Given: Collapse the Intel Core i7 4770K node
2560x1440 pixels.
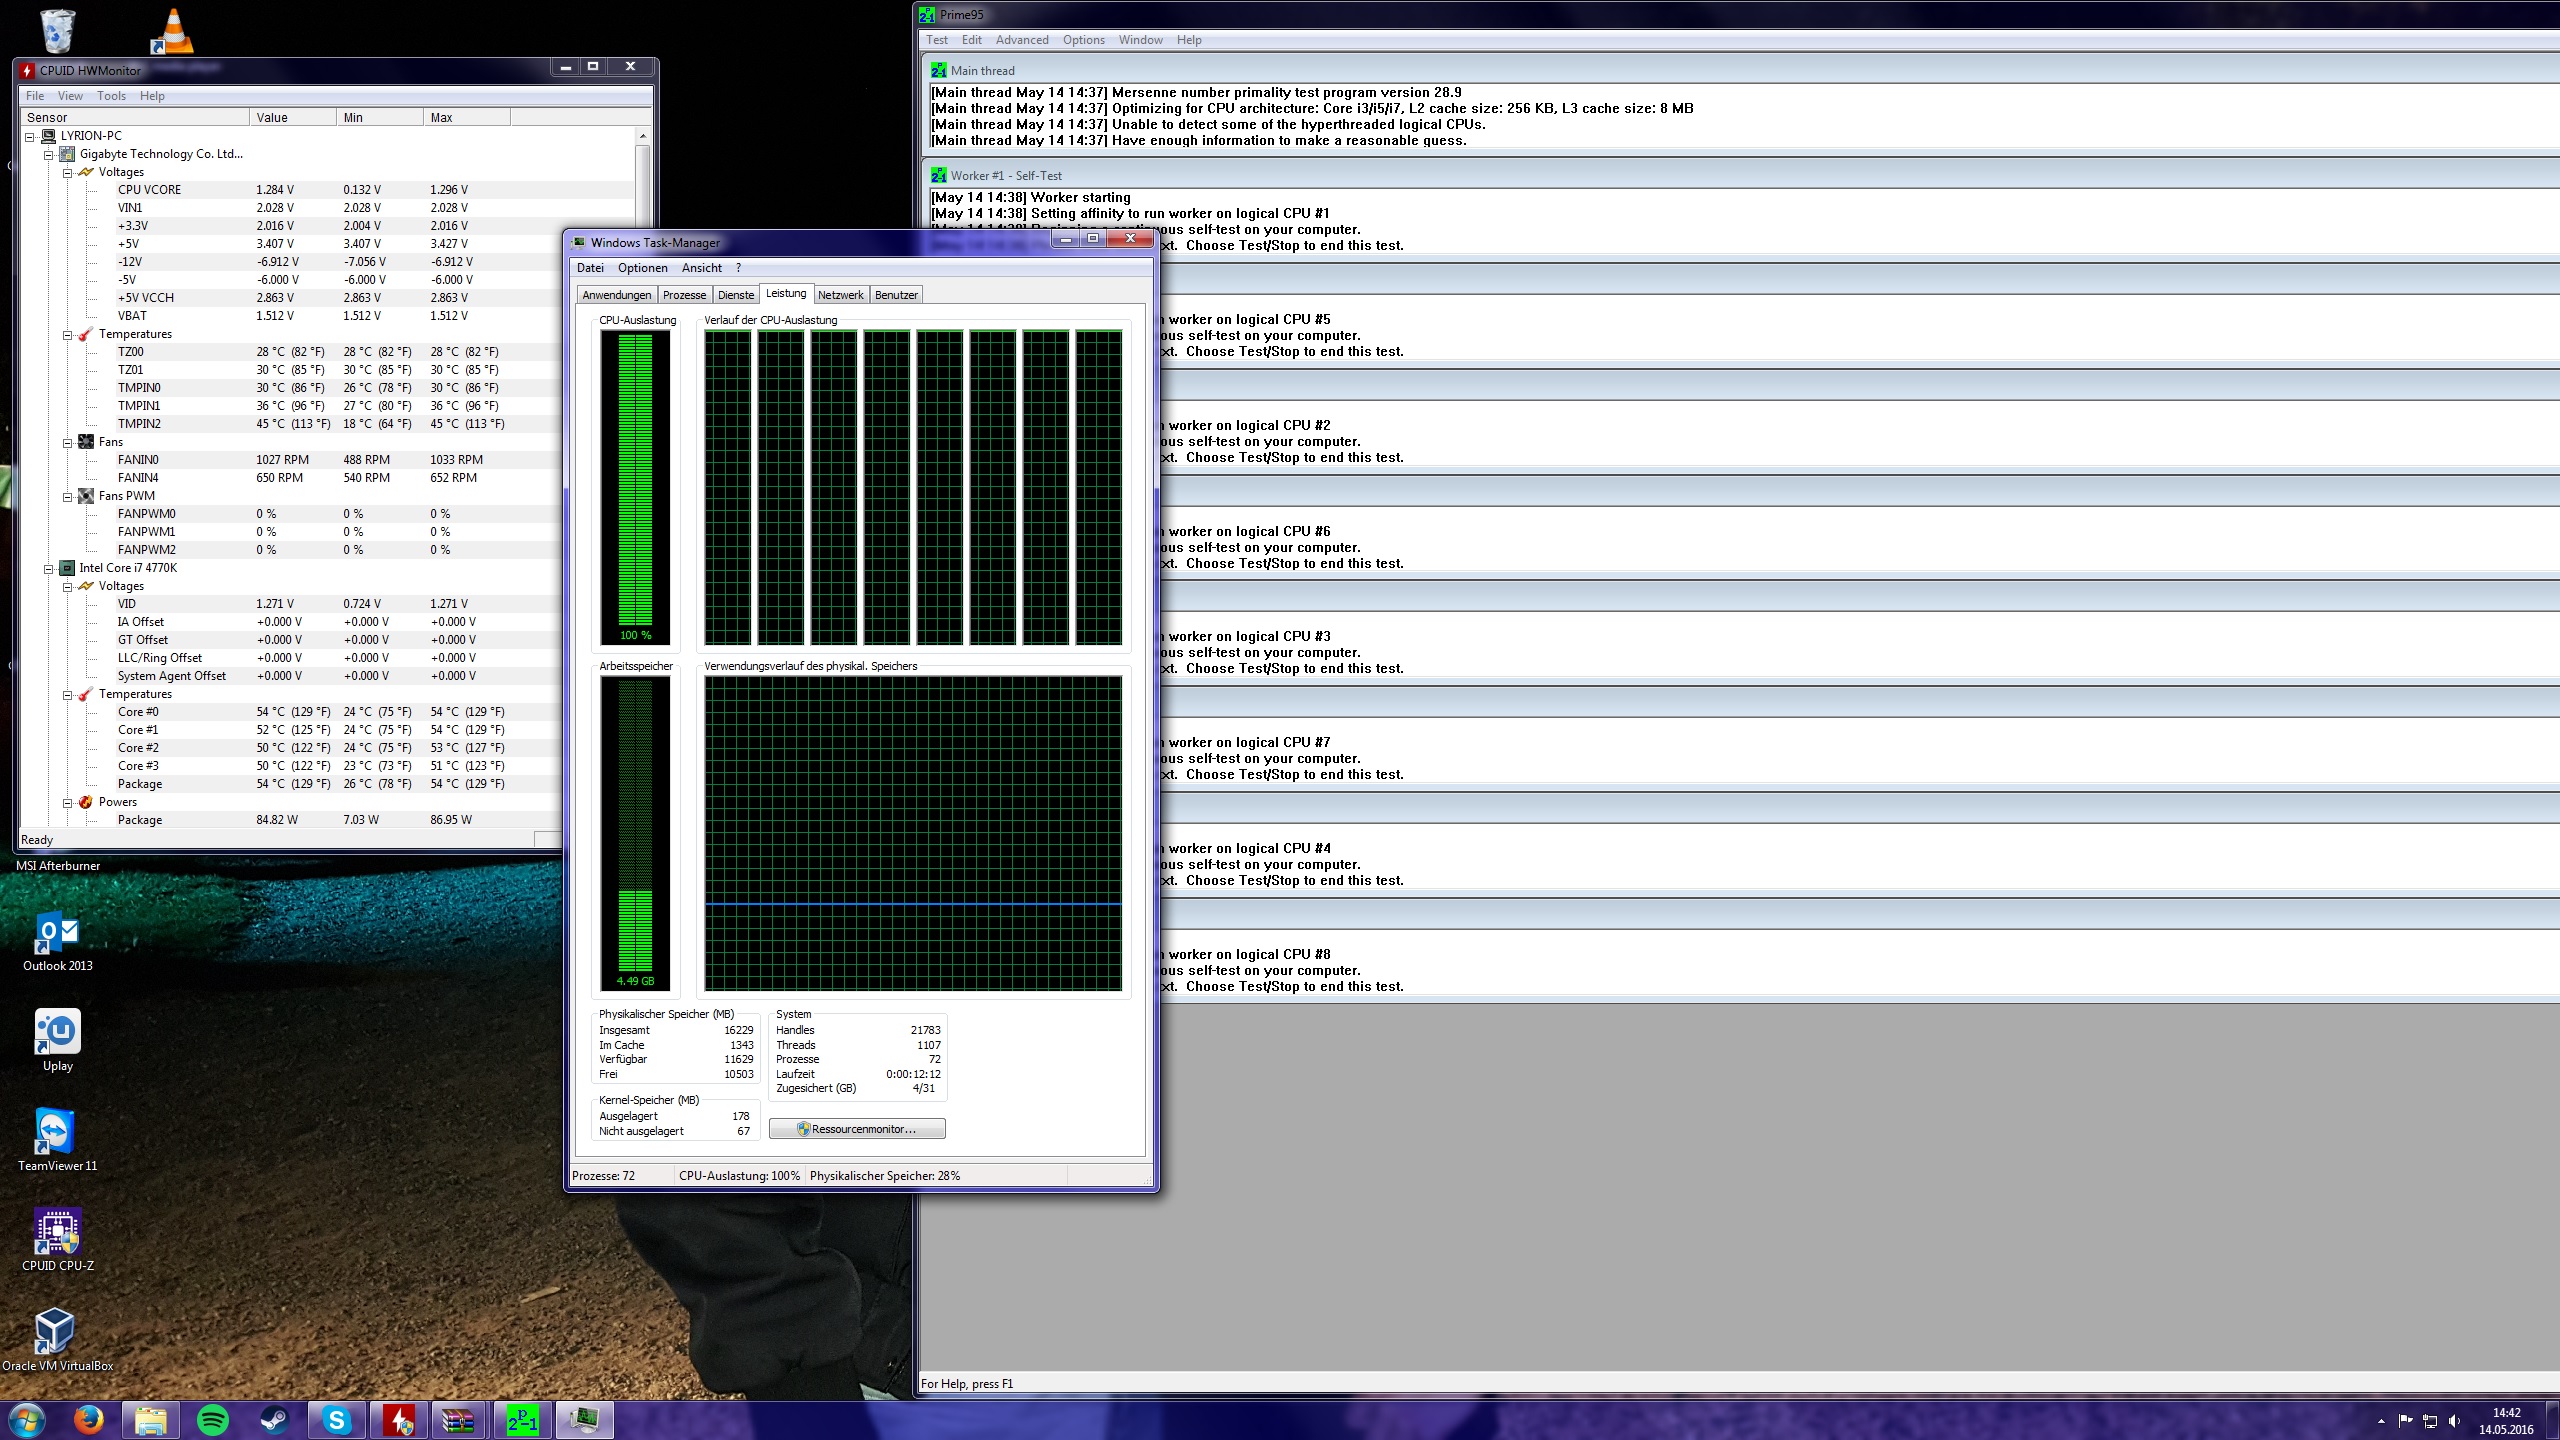Looking at the screenshot, I should (x=48, y=568).
